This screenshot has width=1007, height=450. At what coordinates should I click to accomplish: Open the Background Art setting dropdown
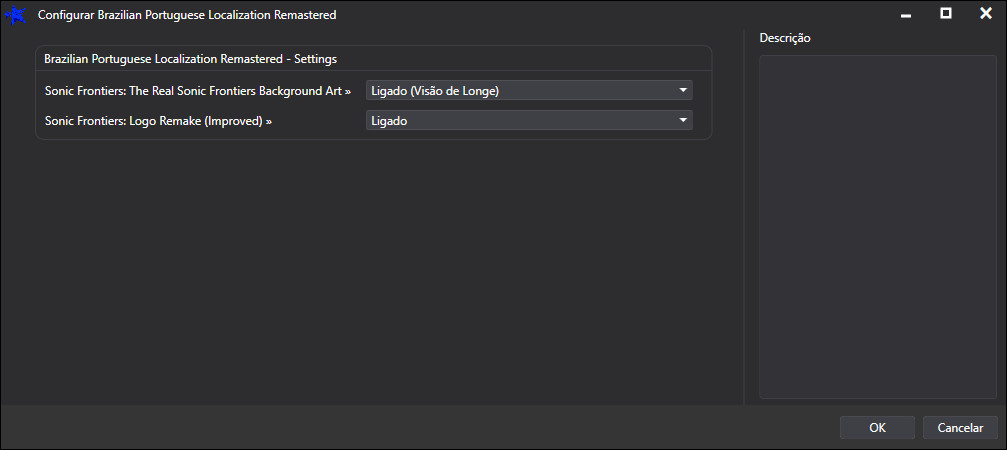pos(529,91)
